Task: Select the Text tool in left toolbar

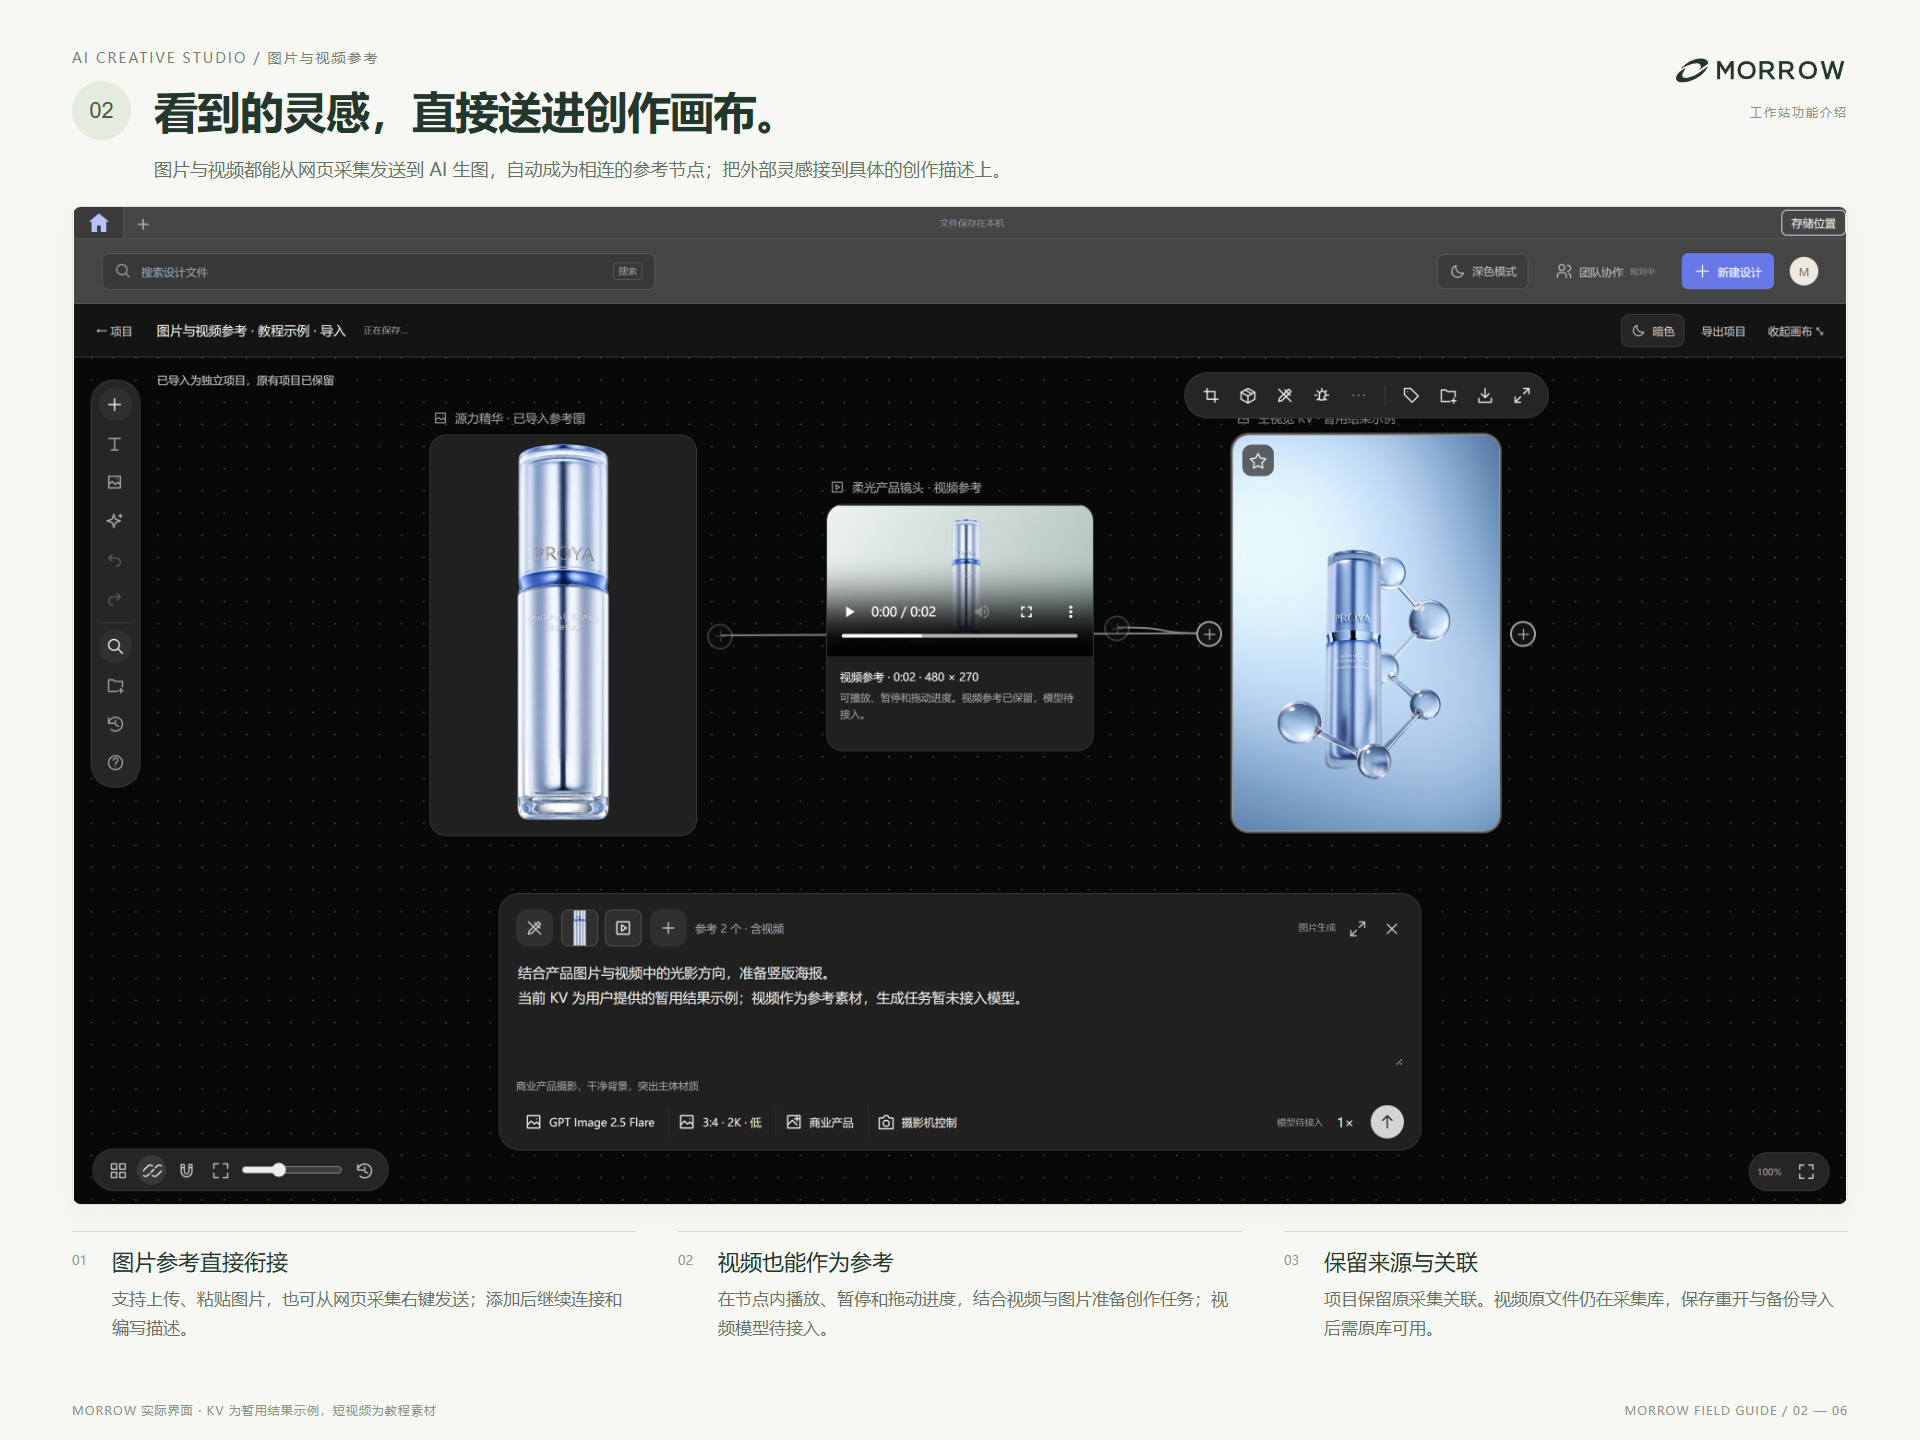Action: click(115, 444)
